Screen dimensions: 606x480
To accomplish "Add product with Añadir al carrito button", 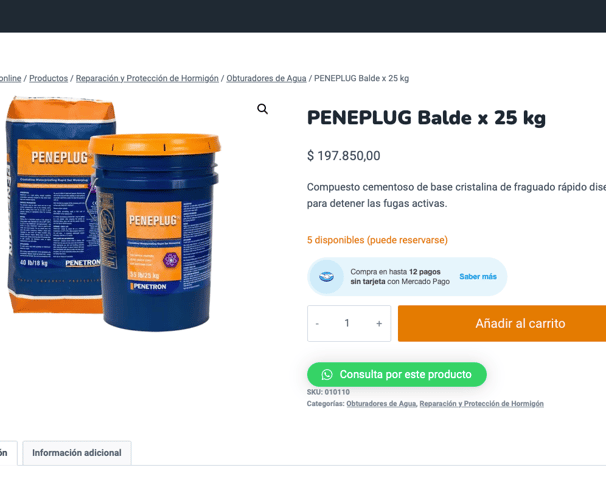I will click(x=502, y=323).
